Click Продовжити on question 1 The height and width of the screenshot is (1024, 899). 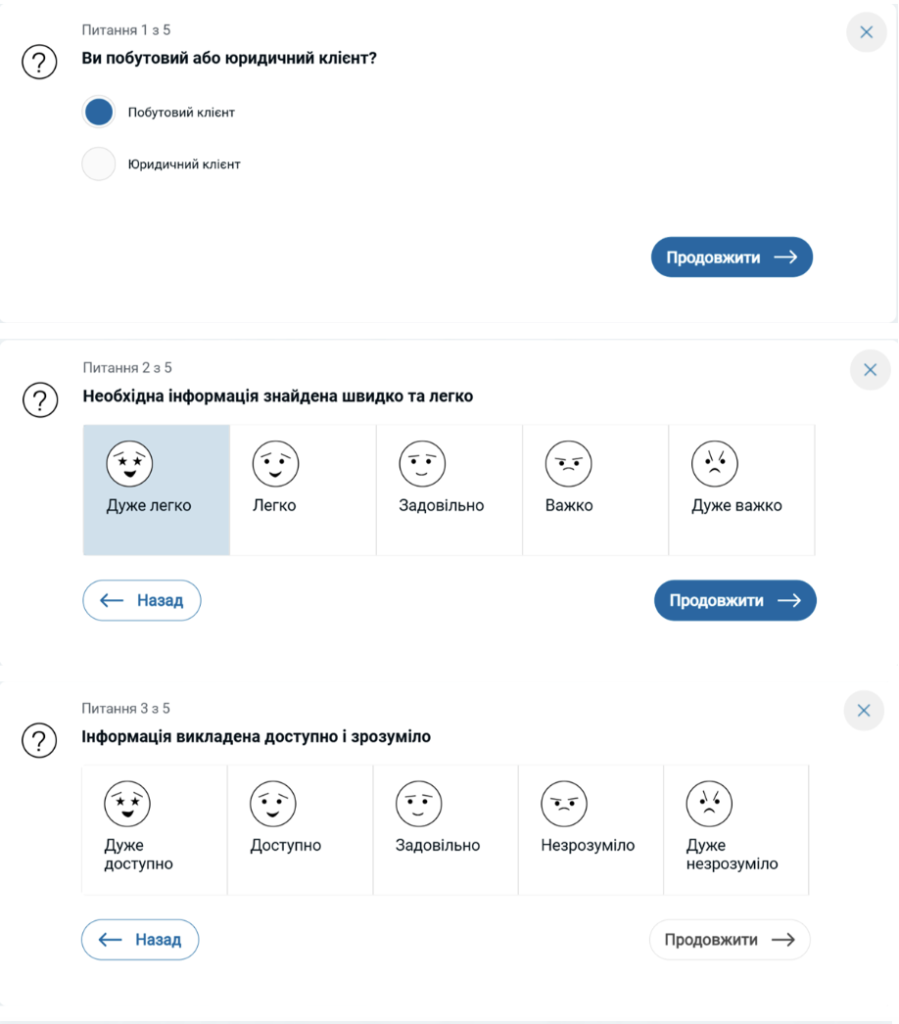(x=732, y=257)
